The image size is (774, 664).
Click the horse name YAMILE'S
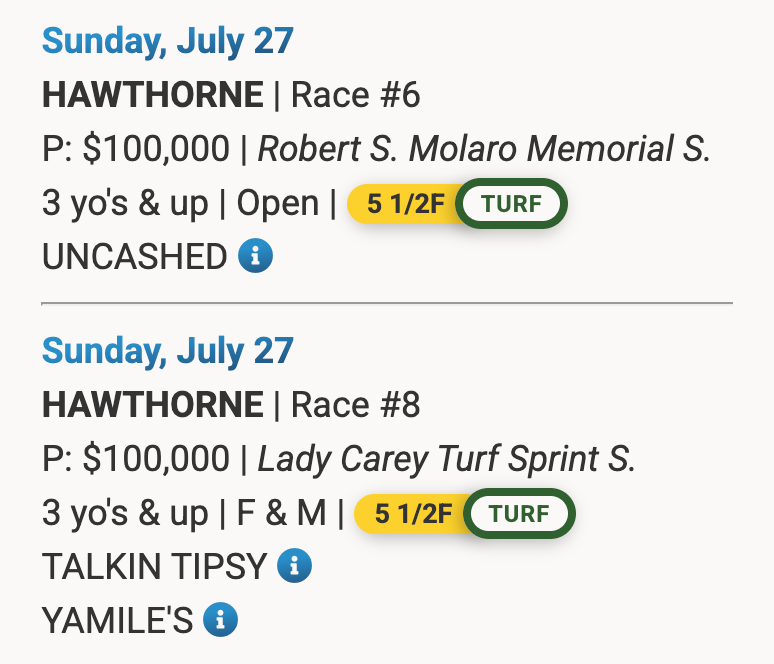[117, 621]
